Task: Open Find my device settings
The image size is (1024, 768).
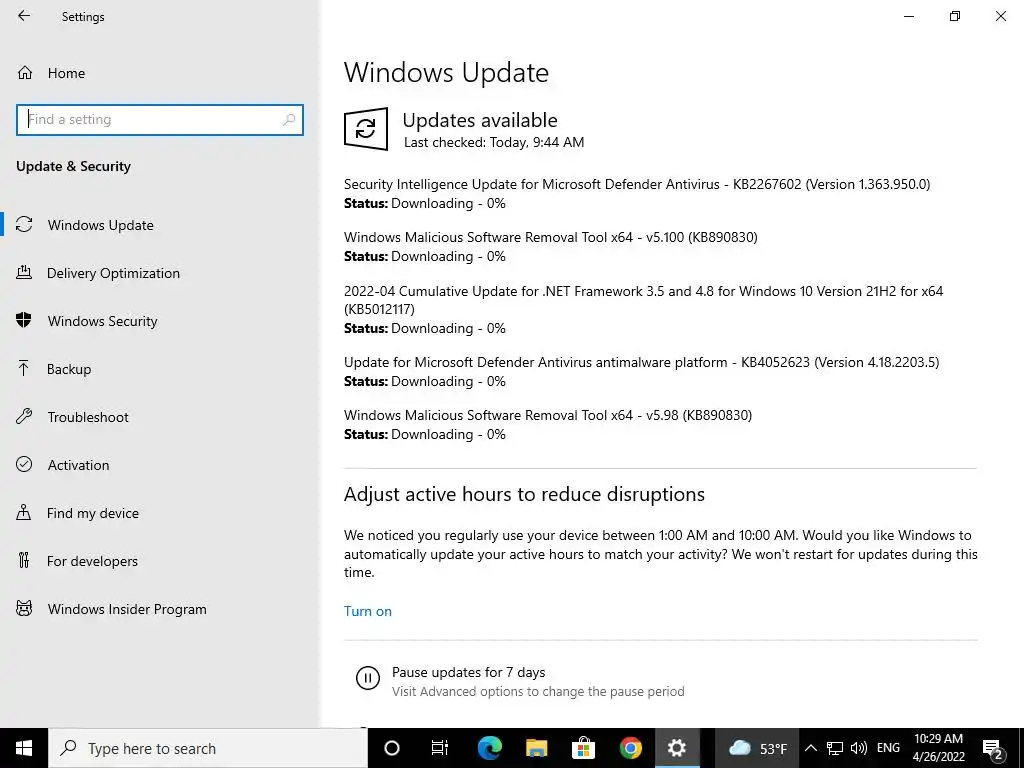Action: tap(92, 513)
